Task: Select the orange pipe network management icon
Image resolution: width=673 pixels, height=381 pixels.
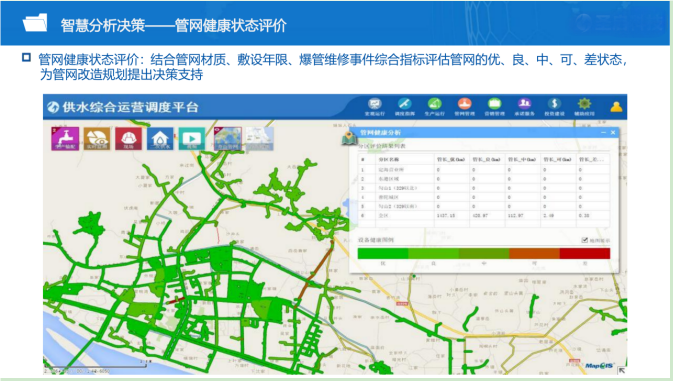Action: coord(464,107)
